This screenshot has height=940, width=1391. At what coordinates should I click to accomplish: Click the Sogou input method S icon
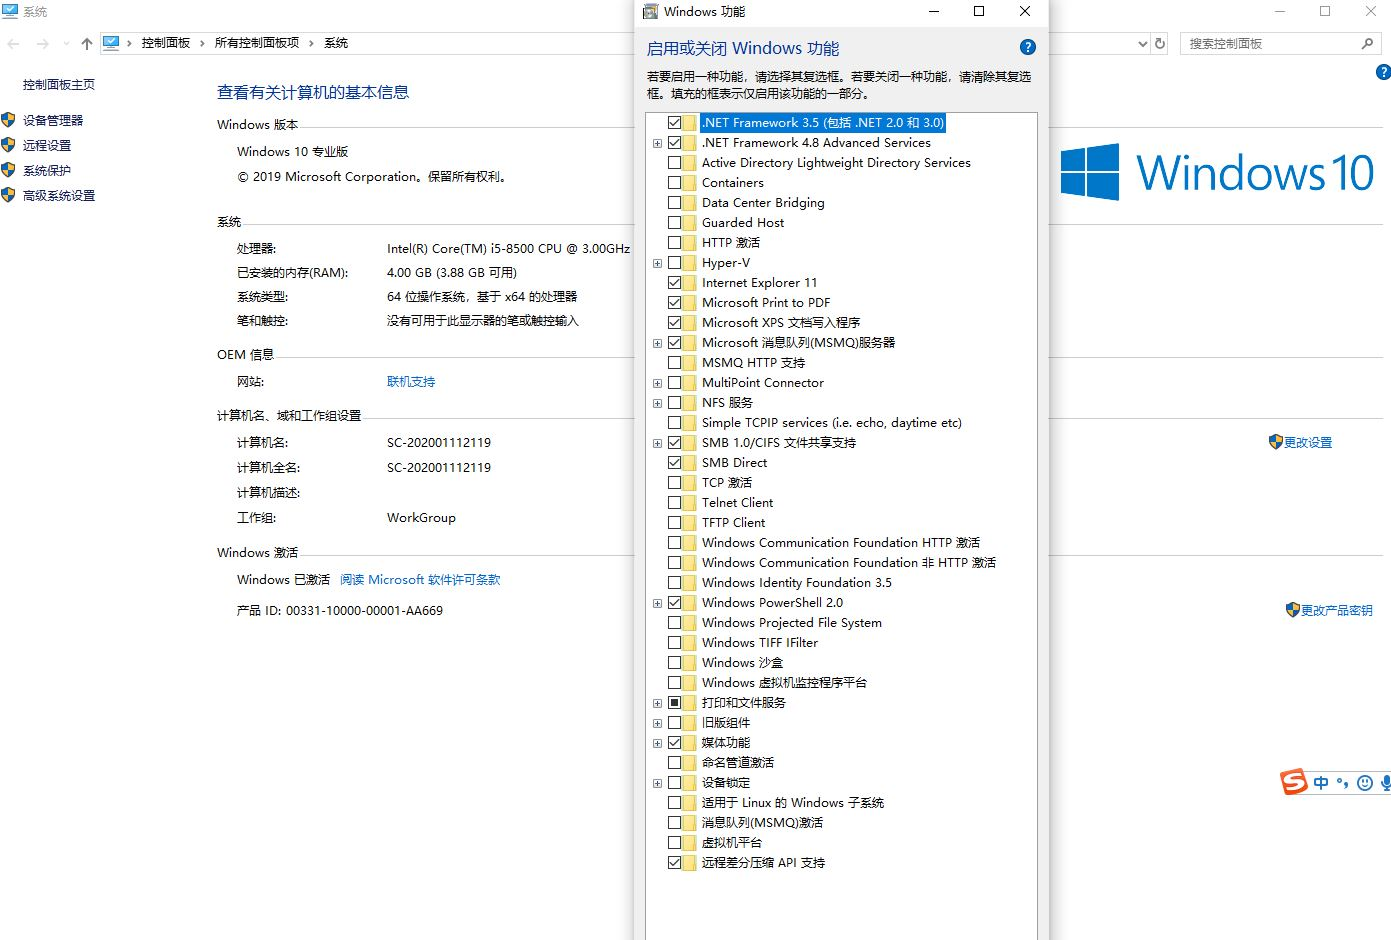[x=1294, y=782]
